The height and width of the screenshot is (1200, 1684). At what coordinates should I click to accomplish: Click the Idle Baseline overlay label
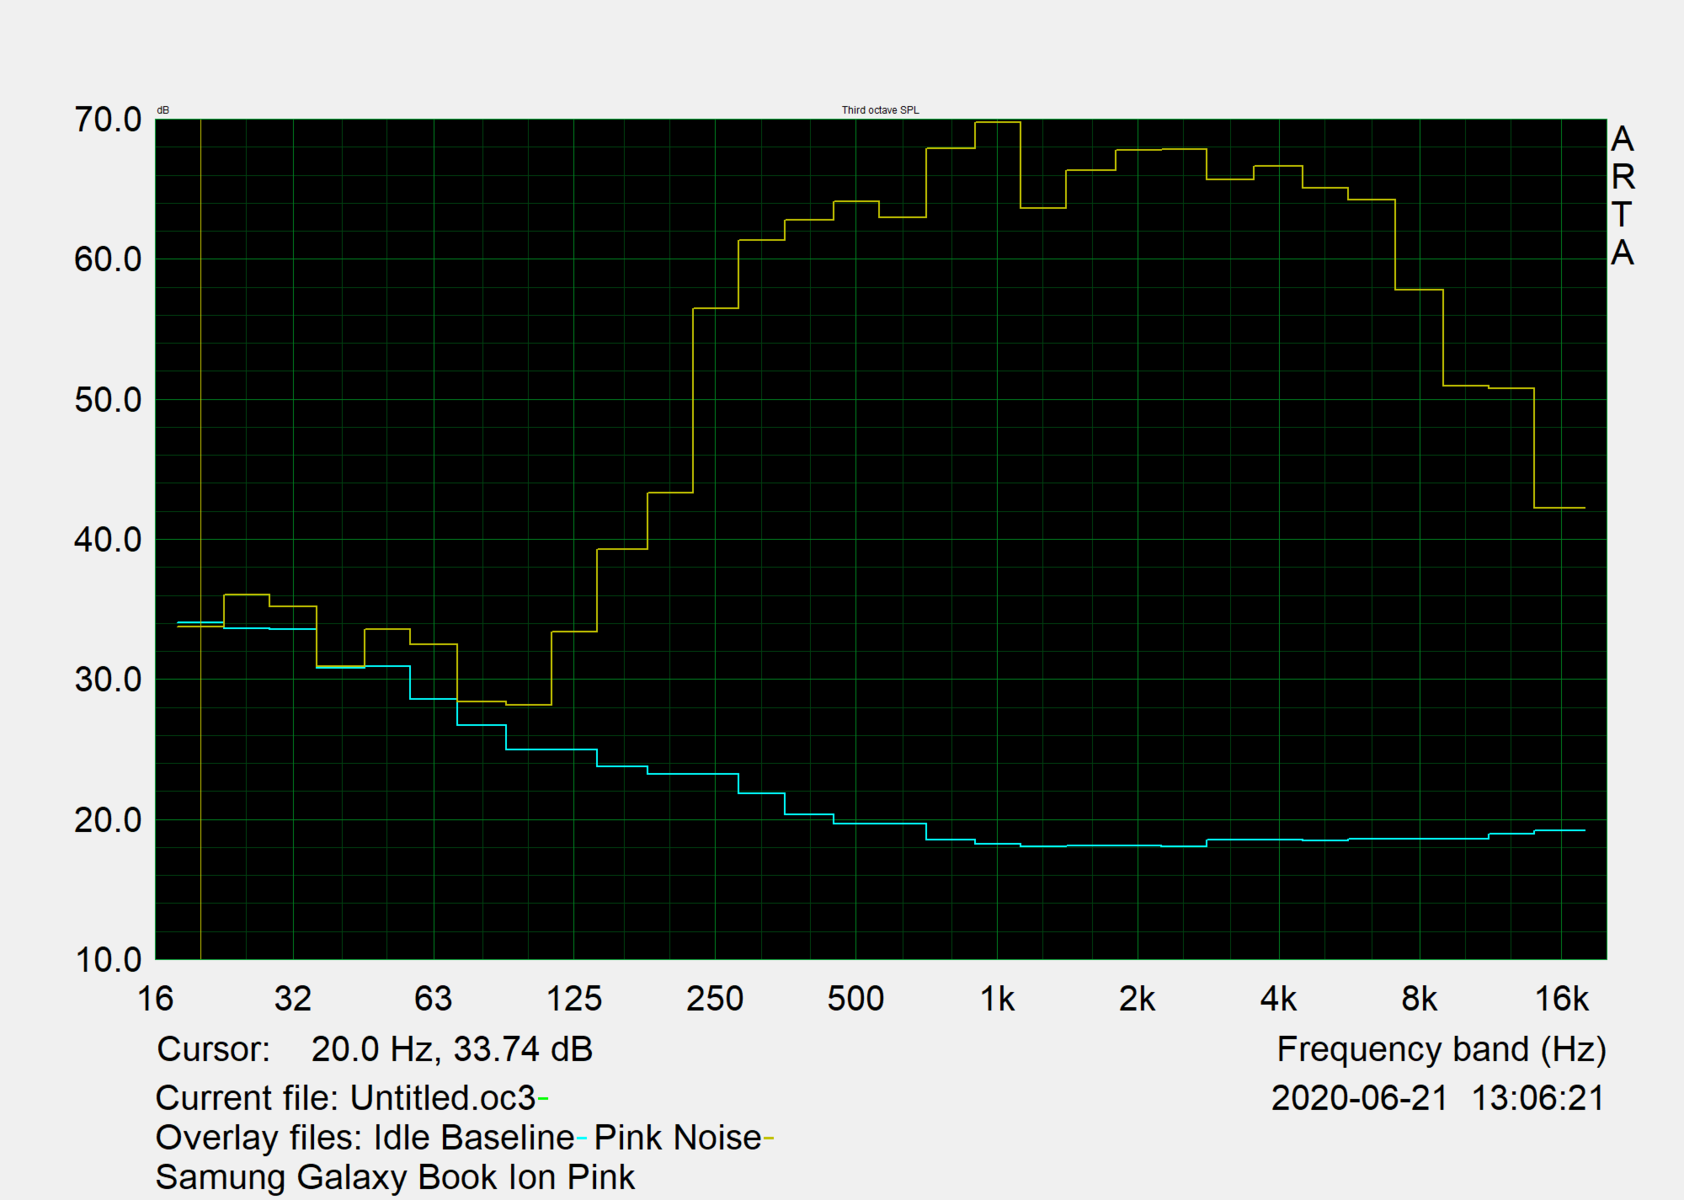point(474,1138)
